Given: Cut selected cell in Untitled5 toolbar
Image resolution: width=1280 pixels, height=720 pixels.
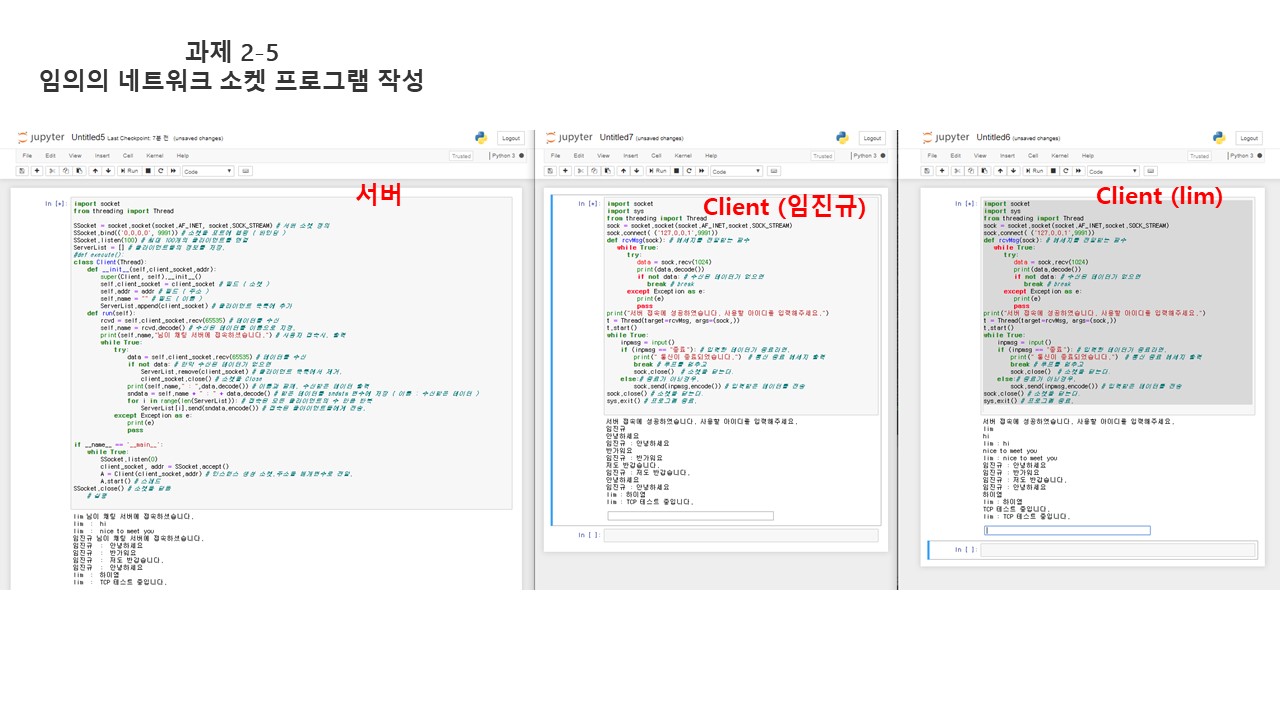Looking at the screenshot, I should (x=52, y=171).
